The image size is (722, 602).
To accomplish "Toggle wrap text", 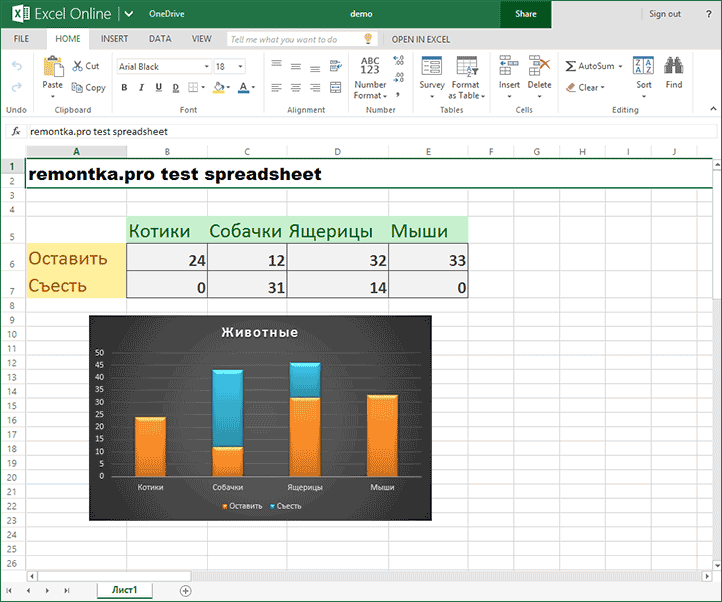I will click(x=336, y=66).
